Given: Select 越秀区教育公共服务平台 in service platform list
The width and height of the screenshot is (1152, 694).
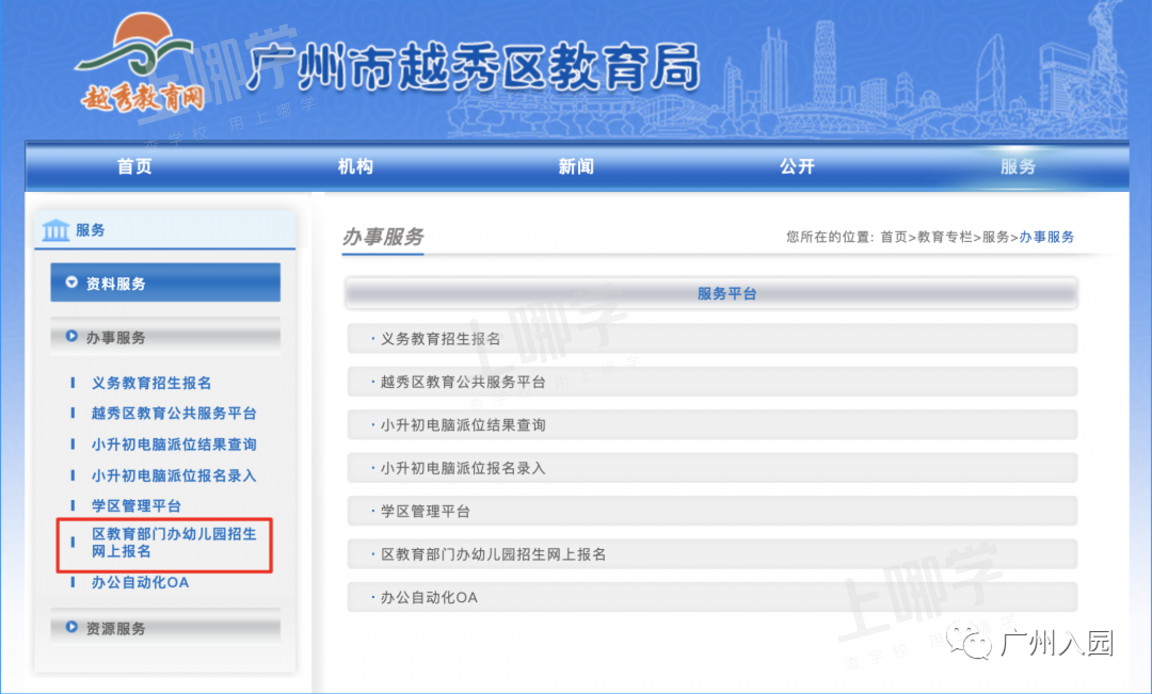Looking at the screenshot, I should (x=712, y=382).
